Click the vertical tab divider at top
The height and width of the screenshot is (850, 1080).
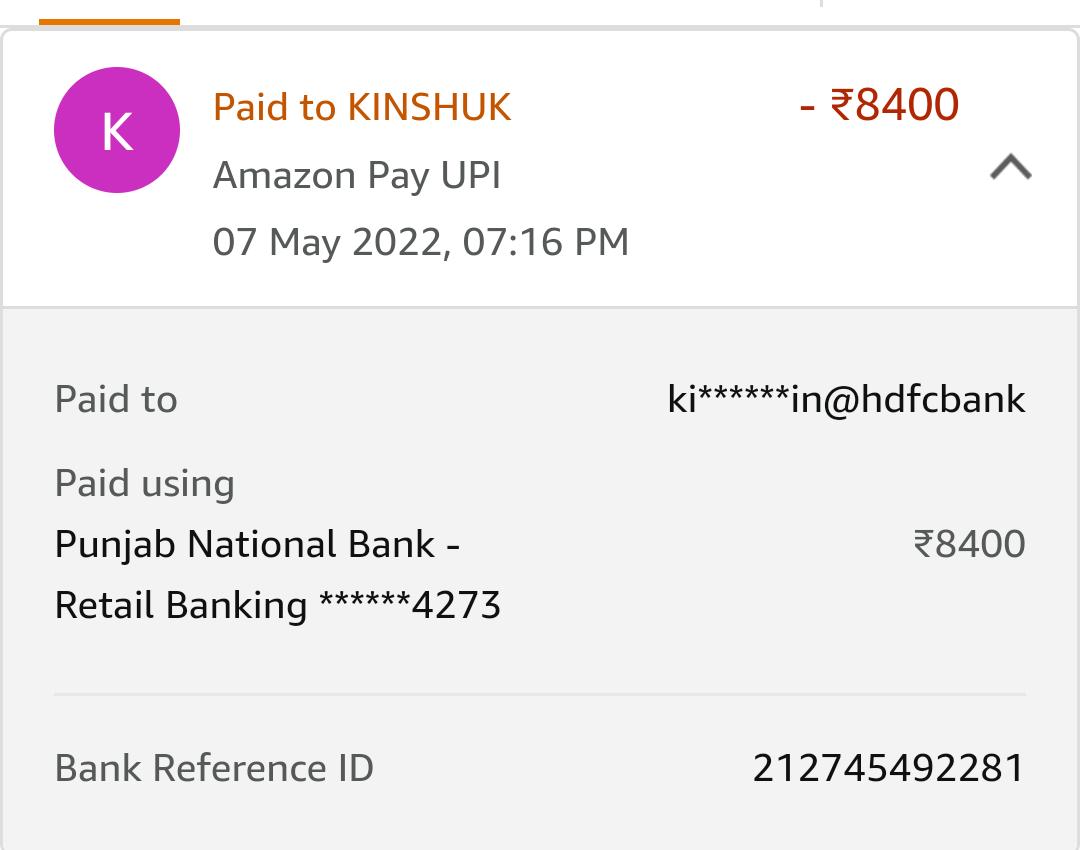tap(821, 4)
